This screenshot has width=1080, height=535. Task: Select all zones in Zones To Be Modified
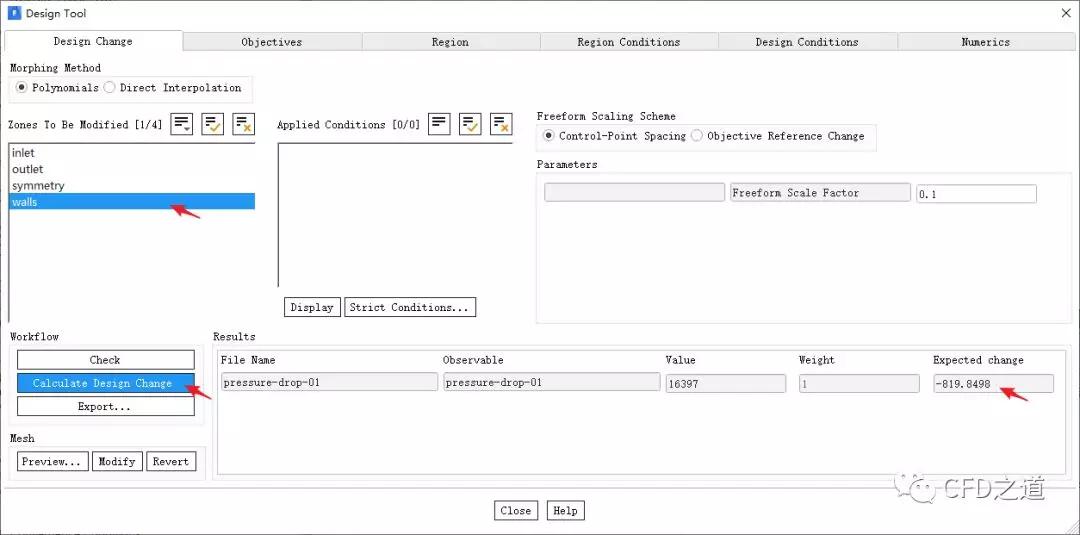[x=213, y=125]
